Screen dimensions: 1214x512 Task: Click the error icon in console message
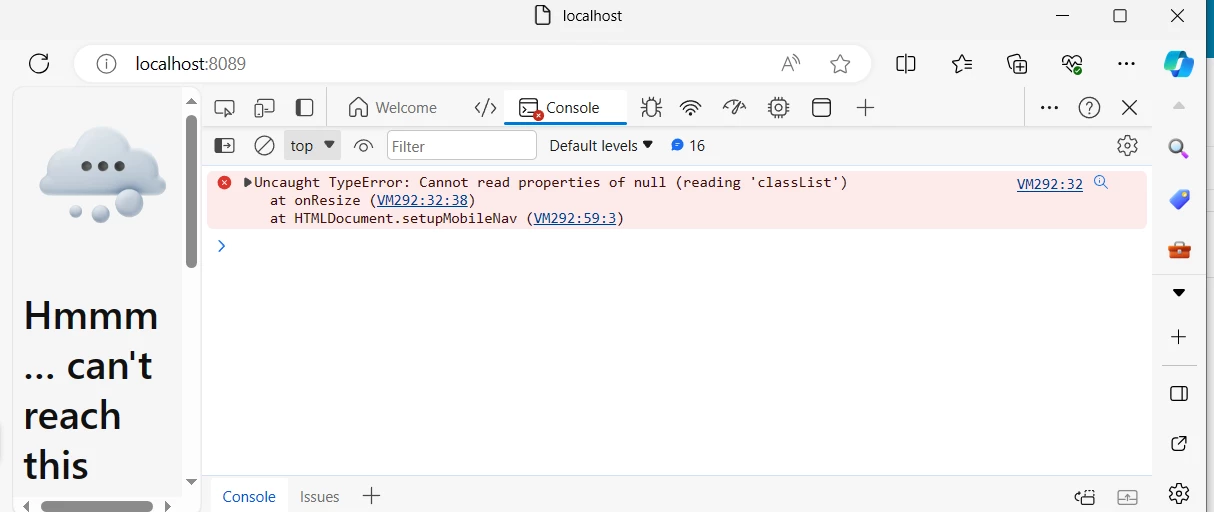[224, 182]
